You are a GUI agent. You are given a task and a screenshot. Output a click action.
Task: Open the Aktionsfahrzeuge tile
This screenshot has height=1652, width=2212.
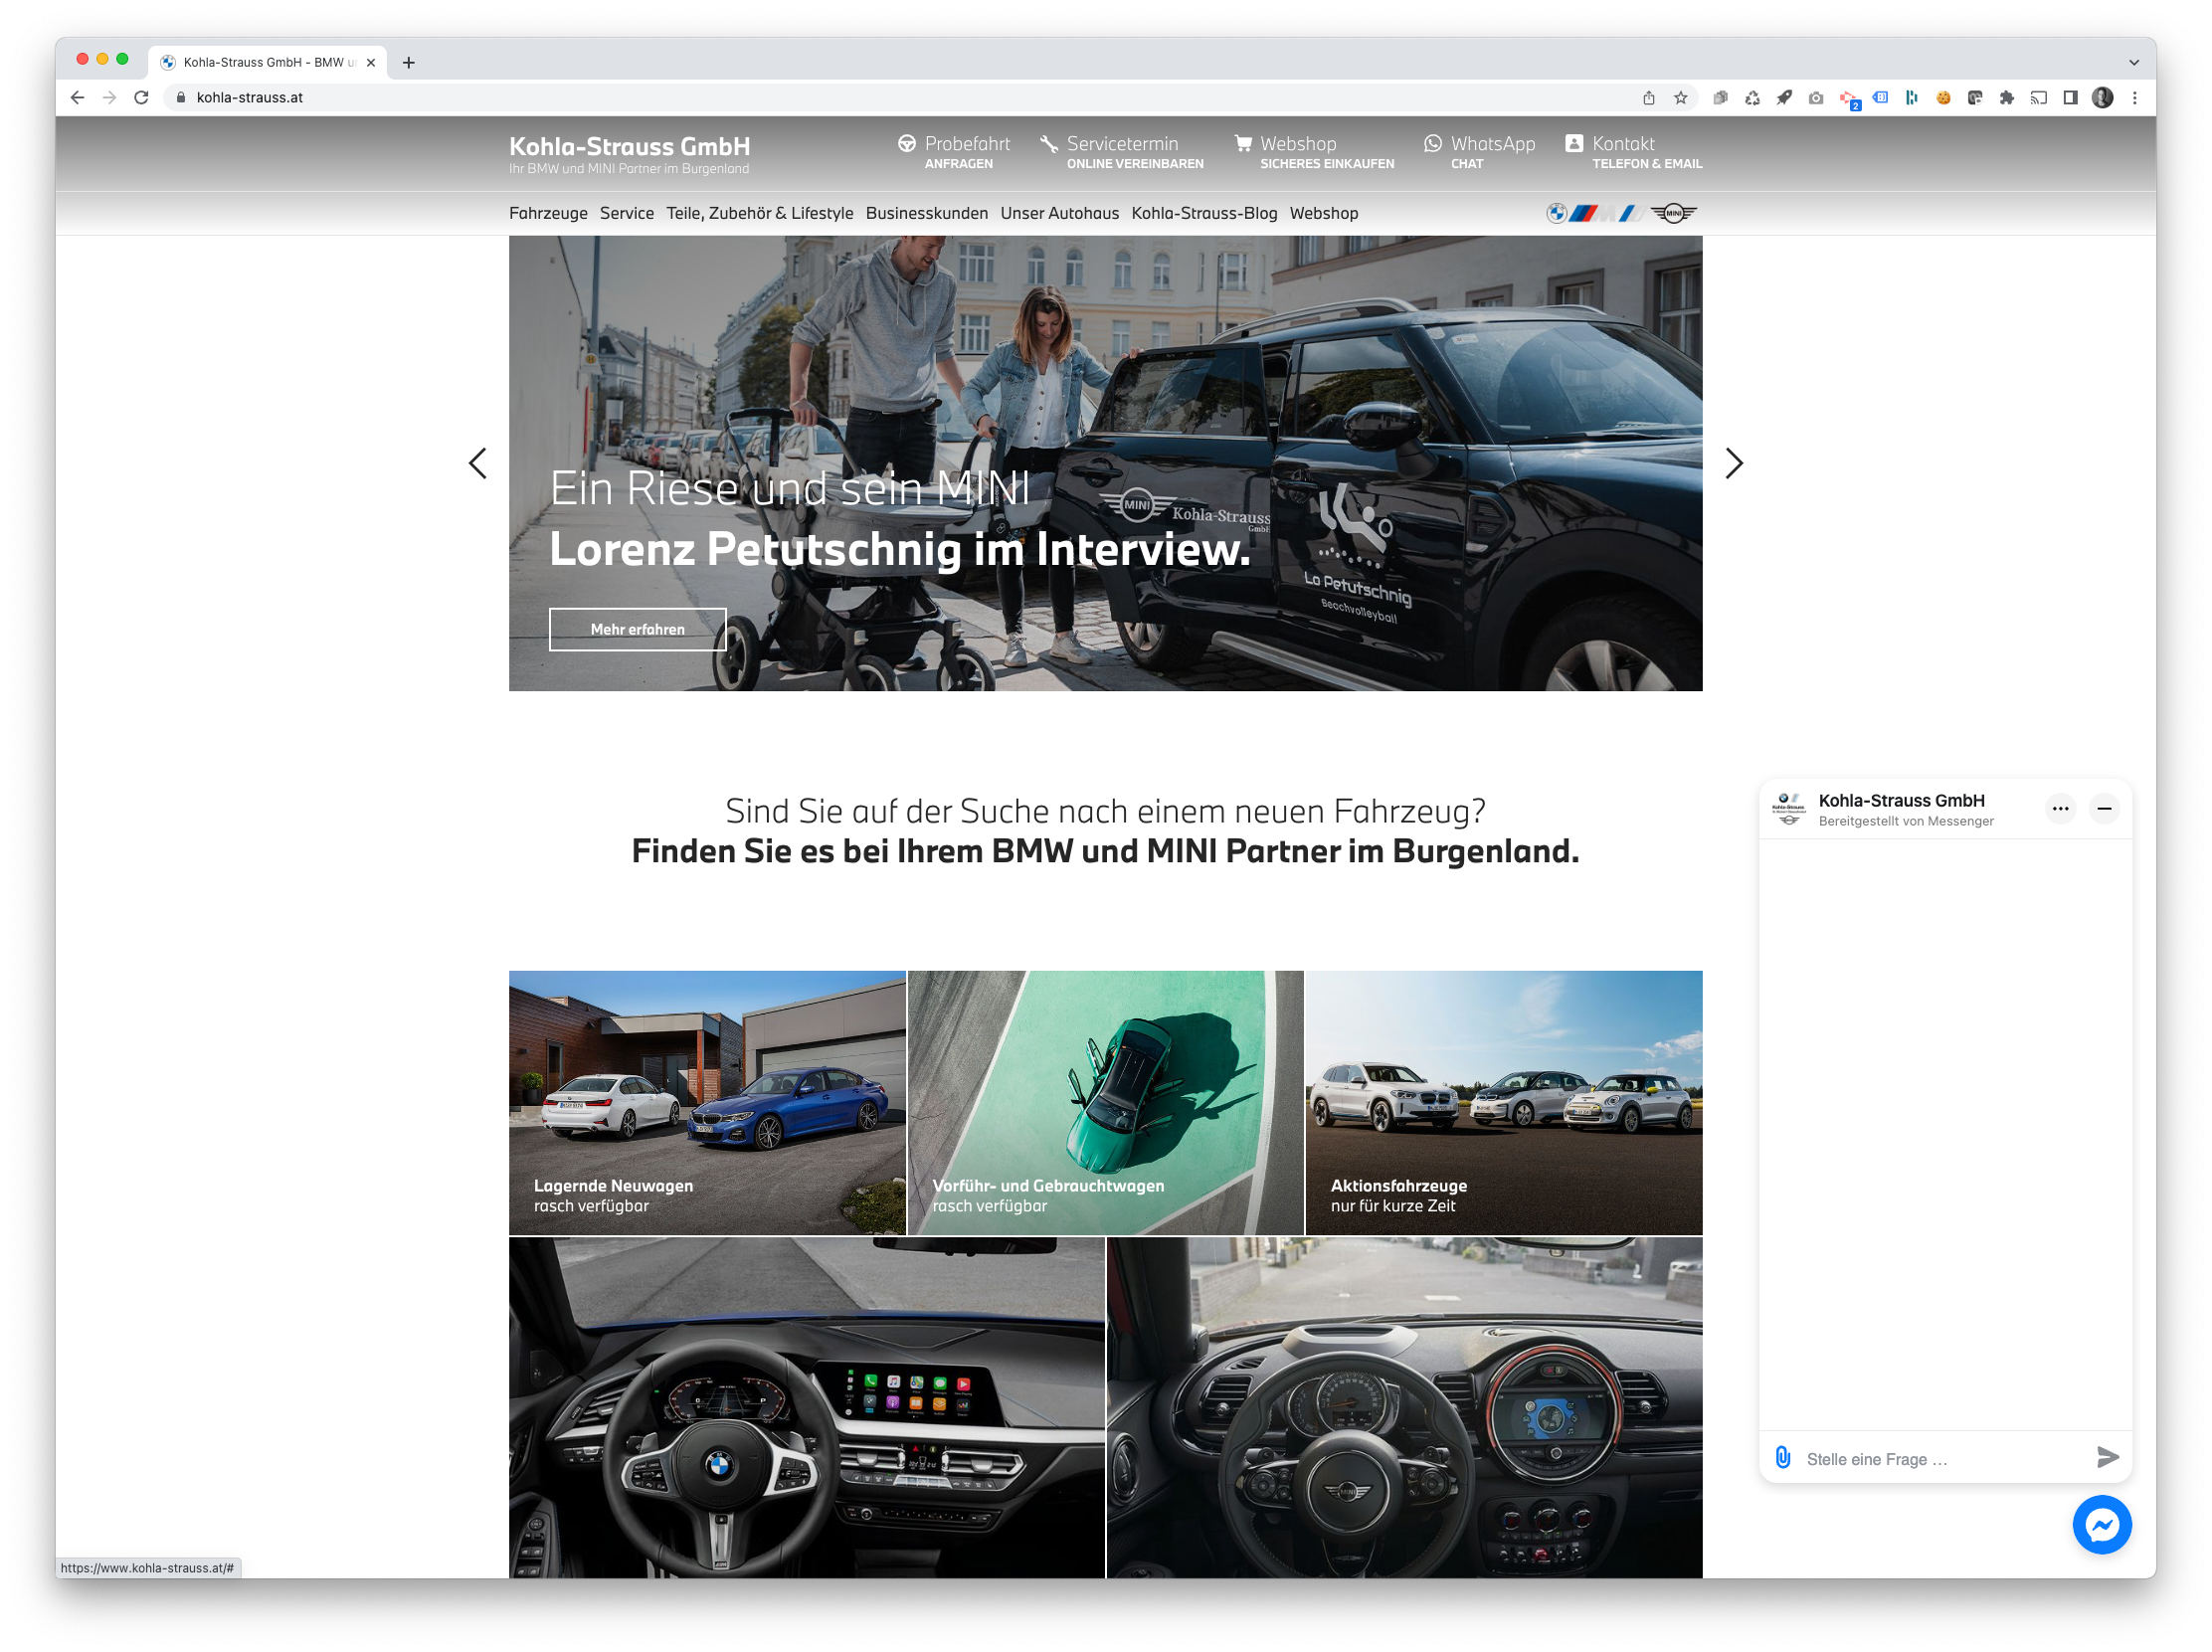[1503, 1102]
